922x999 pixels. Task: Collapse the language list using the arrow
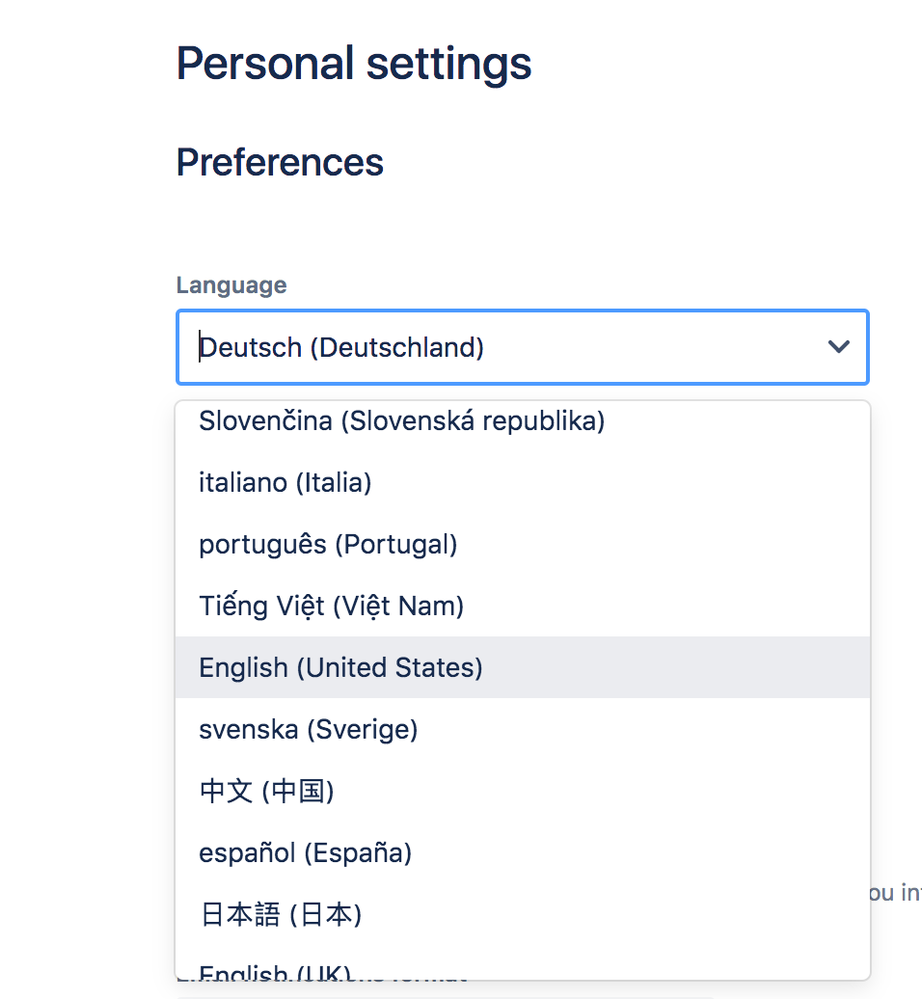pyautogui.click(x=838, y=347)
